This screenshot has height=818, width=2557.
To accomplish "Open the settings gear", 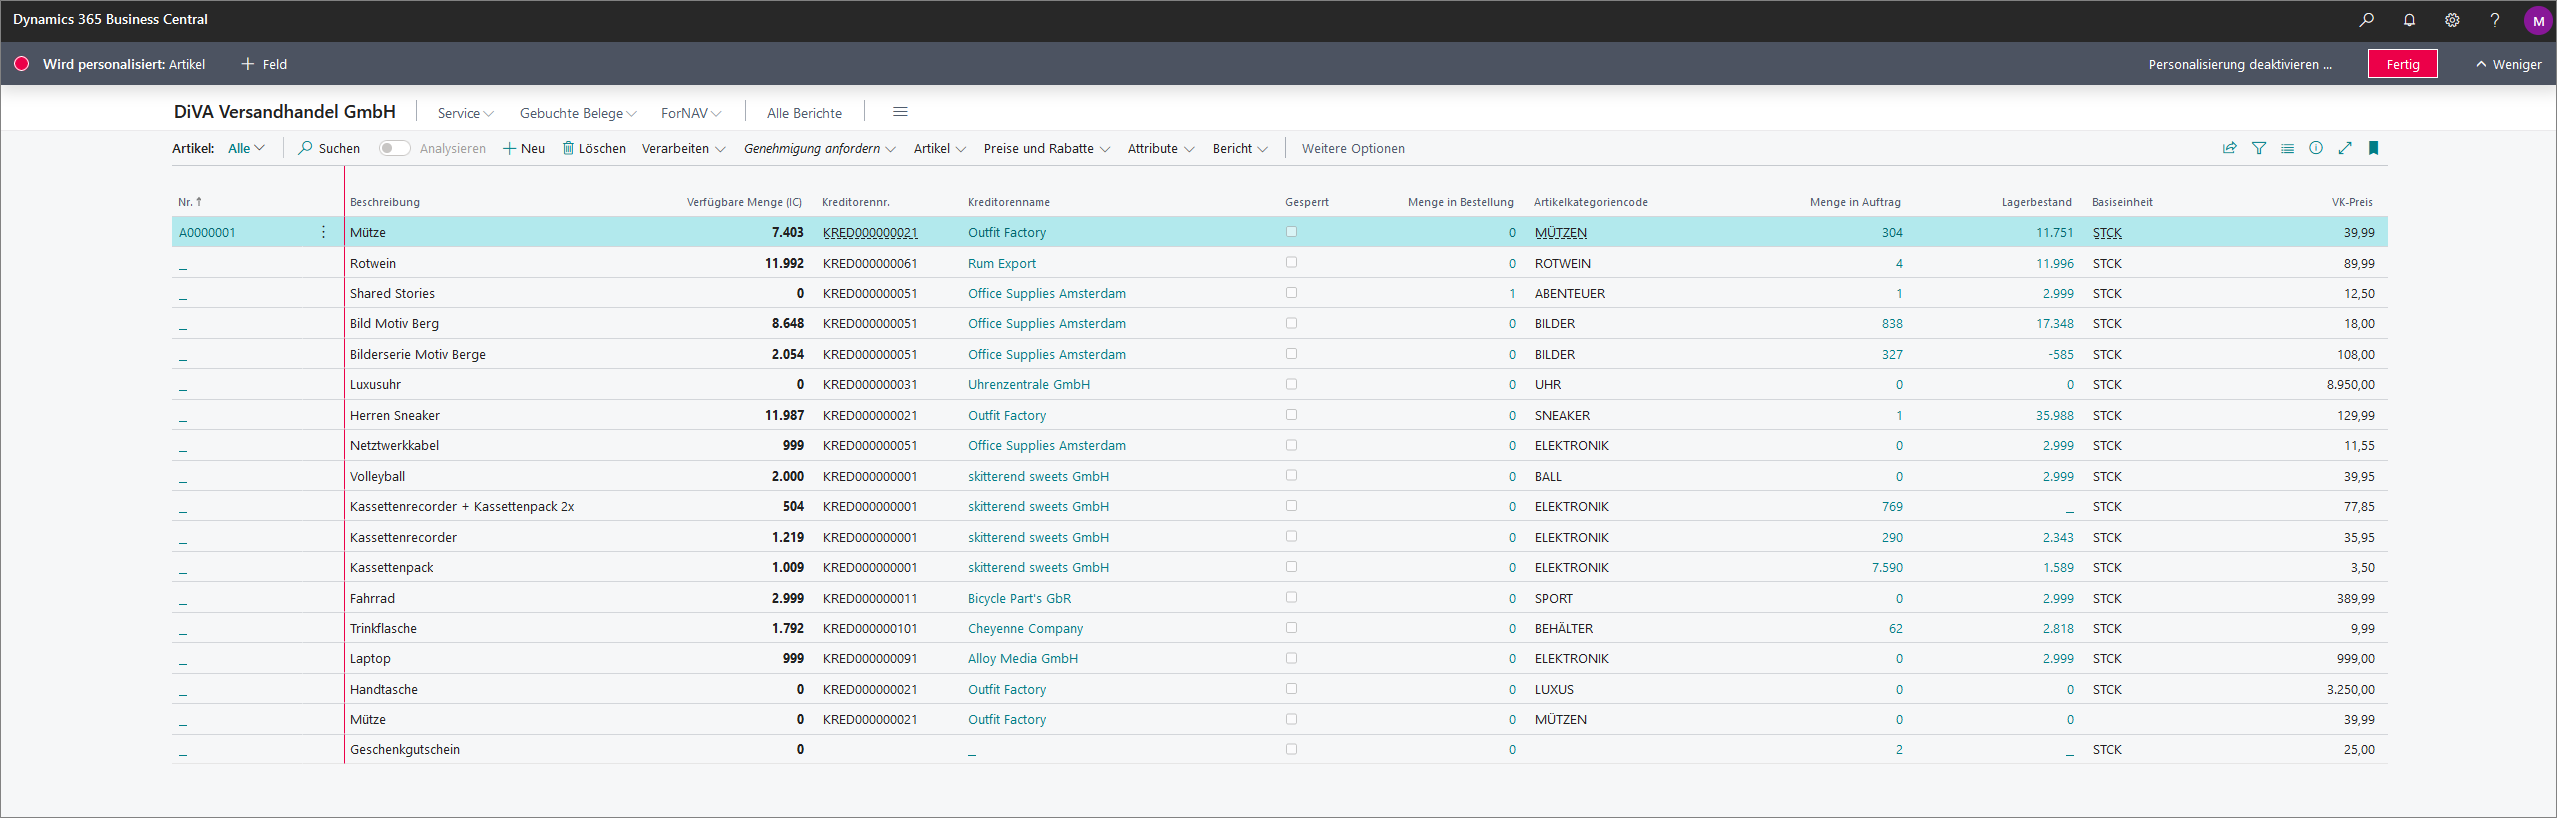I will click(x=2452, y=20).
